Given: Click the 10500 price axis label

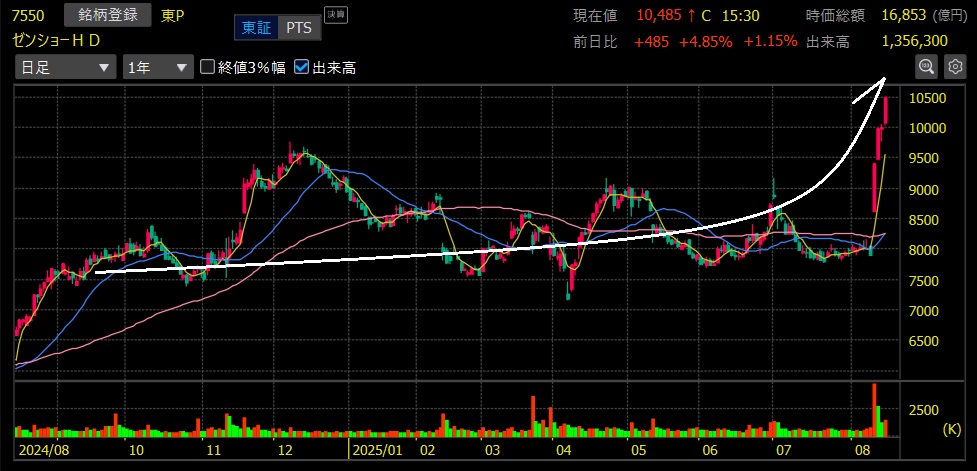Looking at the screenshot, I should pos(929,98).
